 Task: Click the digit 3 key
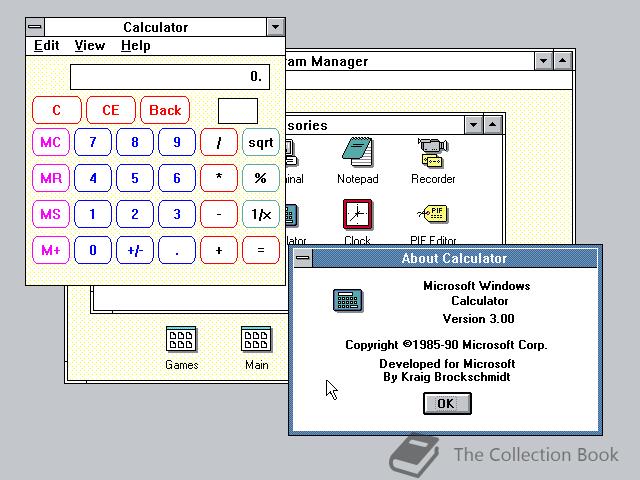(177, 214)
